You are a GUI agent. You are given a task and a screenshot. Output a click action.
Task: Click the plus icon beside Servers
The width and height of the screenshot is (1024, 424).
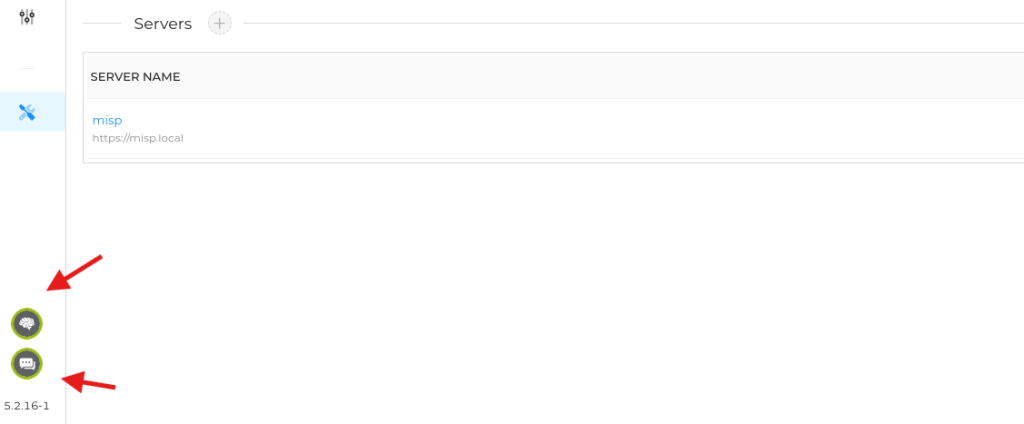coord(220,24)
